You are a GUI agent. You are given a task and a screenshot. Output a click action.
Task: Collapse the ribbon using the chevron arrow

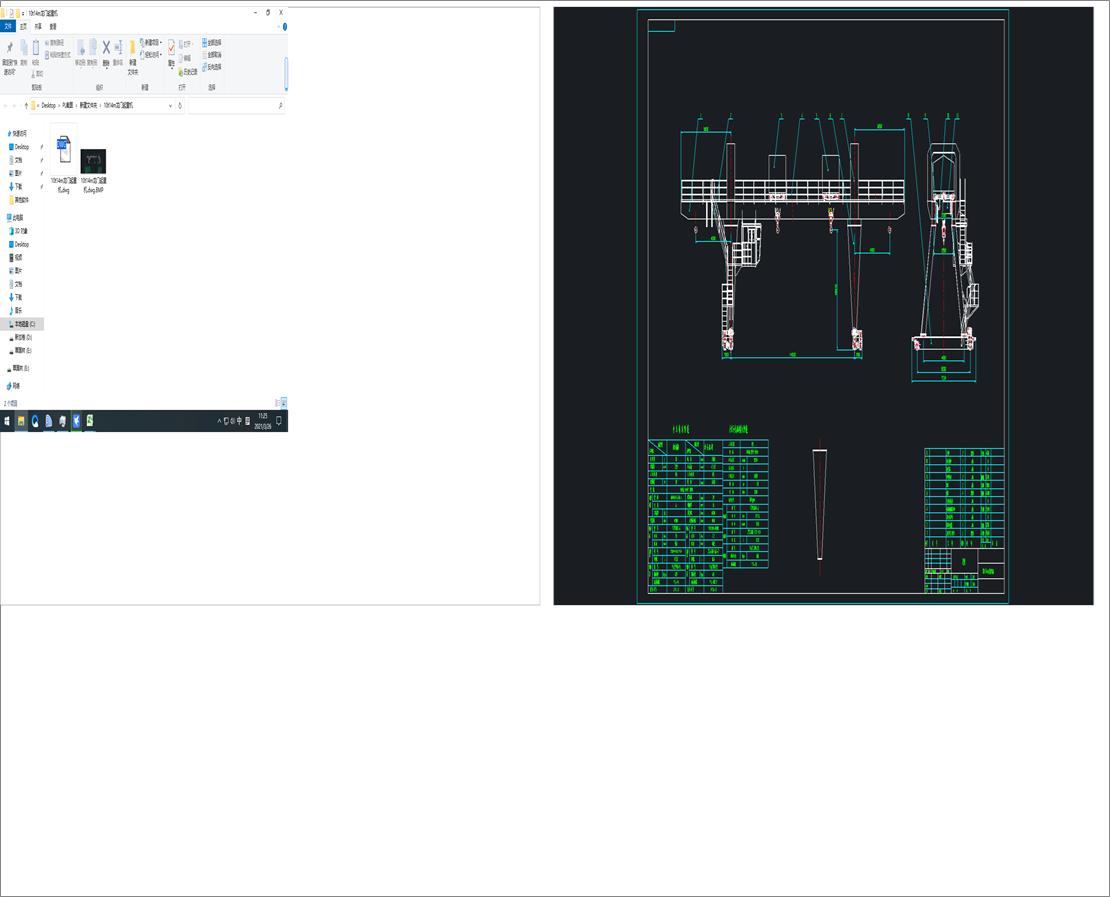[278, 26]
